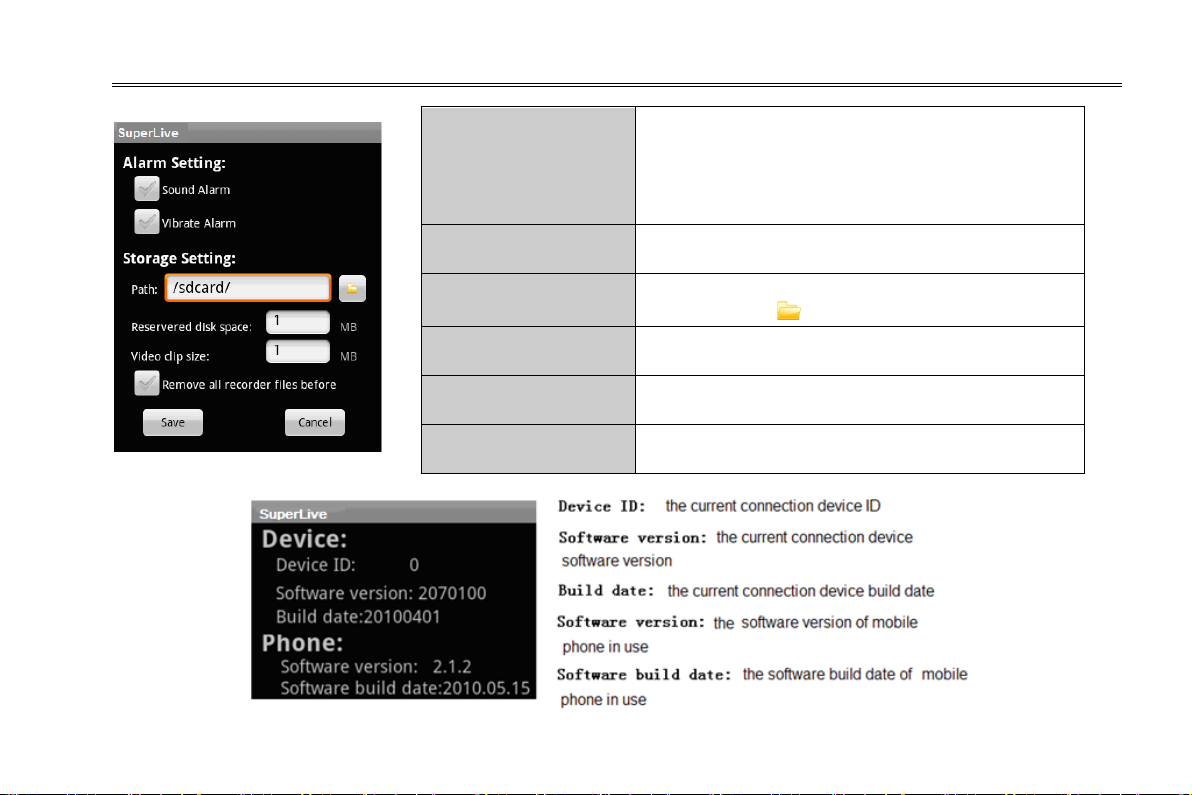The image size is (1192, 795).
Task: Click the Device: heading in info screen
Action: [x=304, y=539]
